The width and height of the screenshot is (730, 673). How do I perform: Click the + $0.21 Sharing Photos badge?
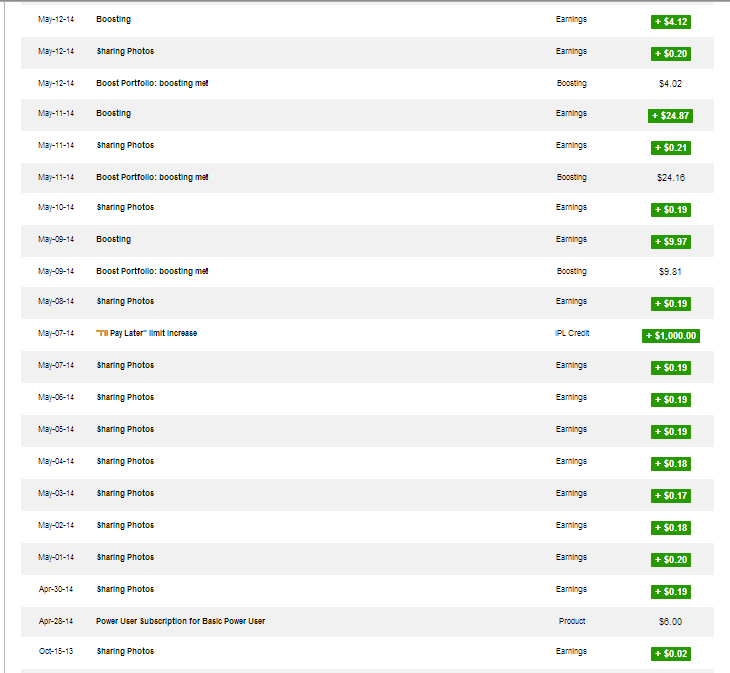pyautogui.click(x=670, y=148)
